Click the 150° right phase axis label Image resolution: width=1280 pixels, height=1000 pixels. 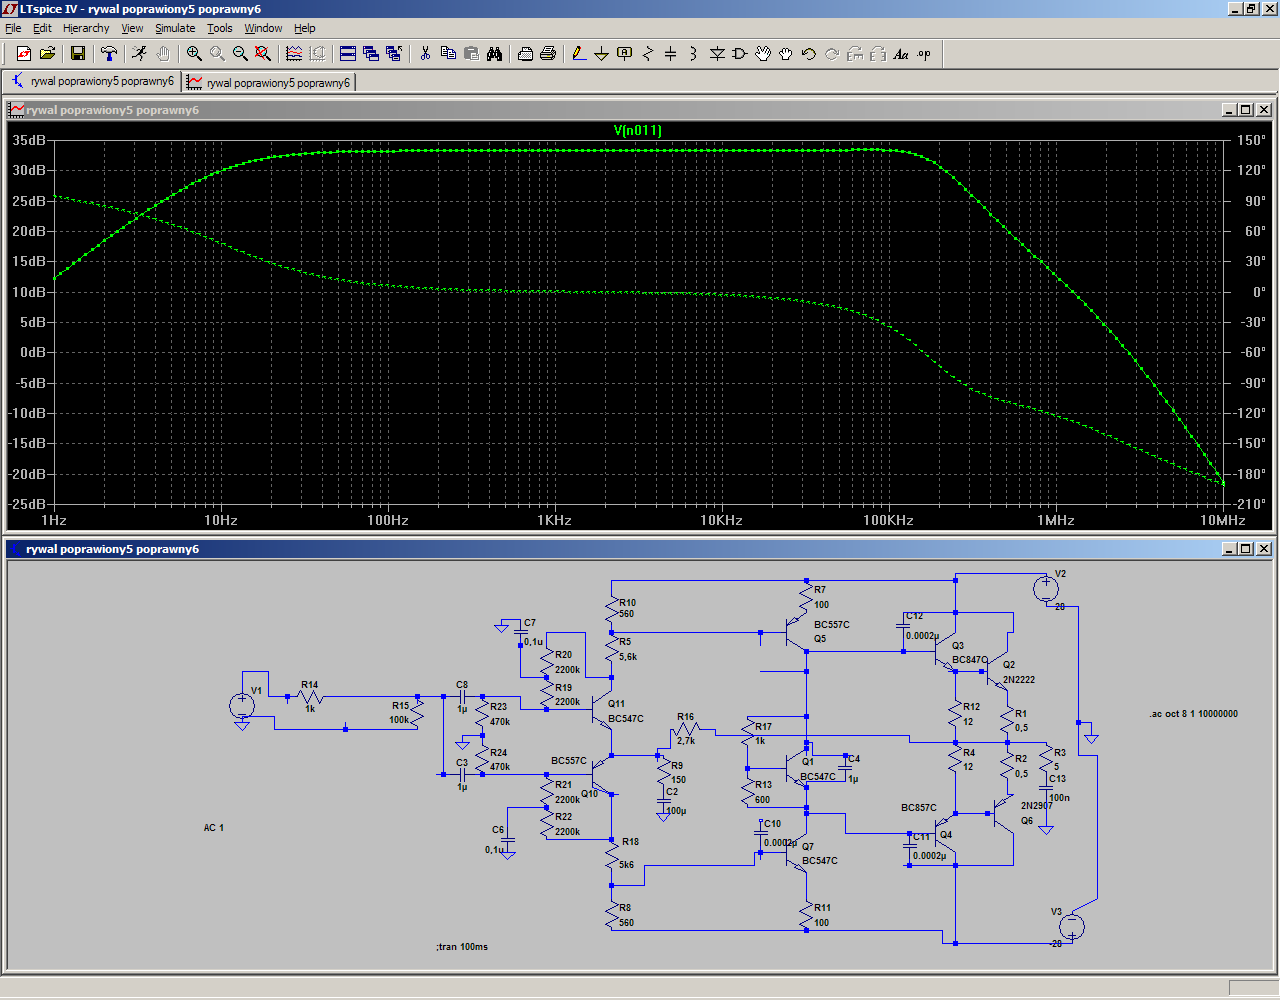1252,140
